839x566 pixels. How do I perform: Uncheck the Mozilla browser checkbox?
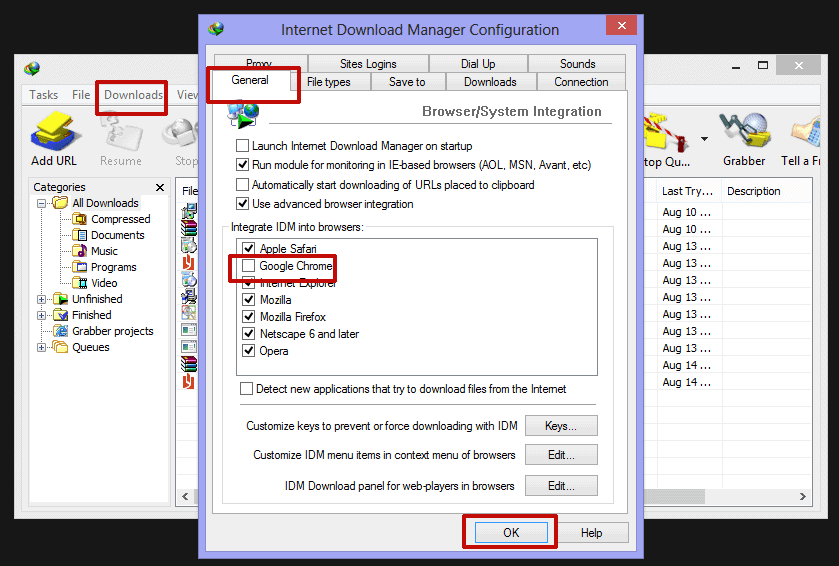click(x=248, y=300)
